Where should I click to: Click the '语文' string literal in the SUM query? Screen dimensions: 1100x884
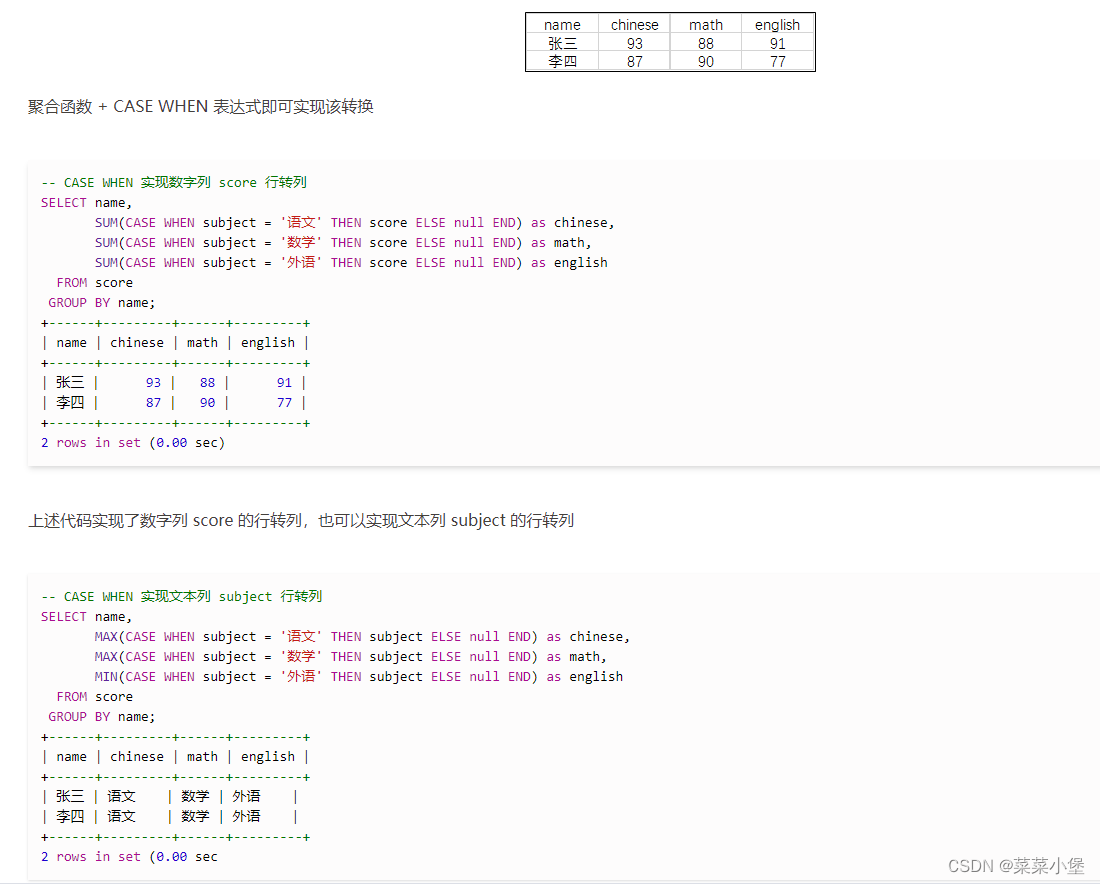[302, 222]
